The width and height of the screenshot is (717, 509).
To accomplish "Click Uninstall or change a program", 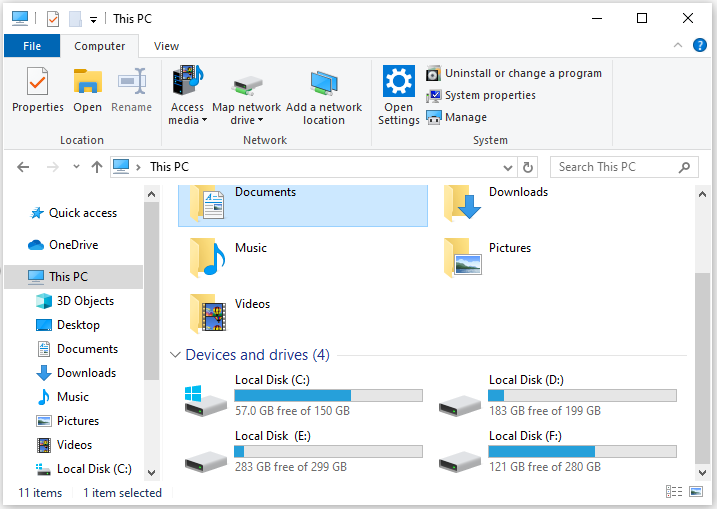I will tap(514, 73).
